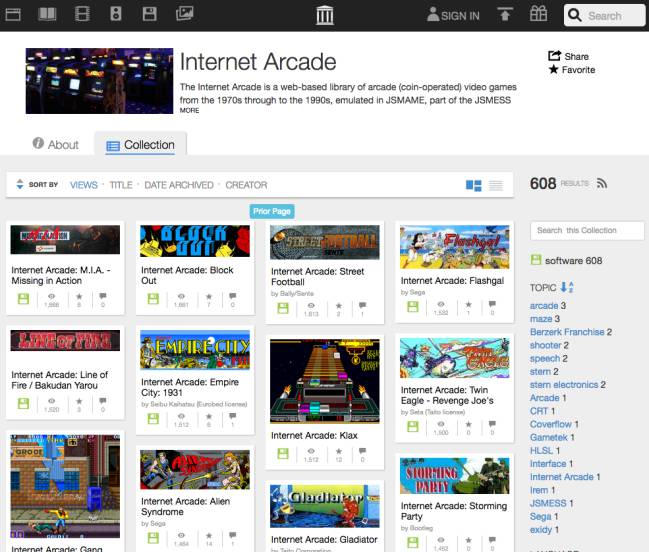Sort by Views
Screen dimensions: 649x552
[x=84, y=185]
